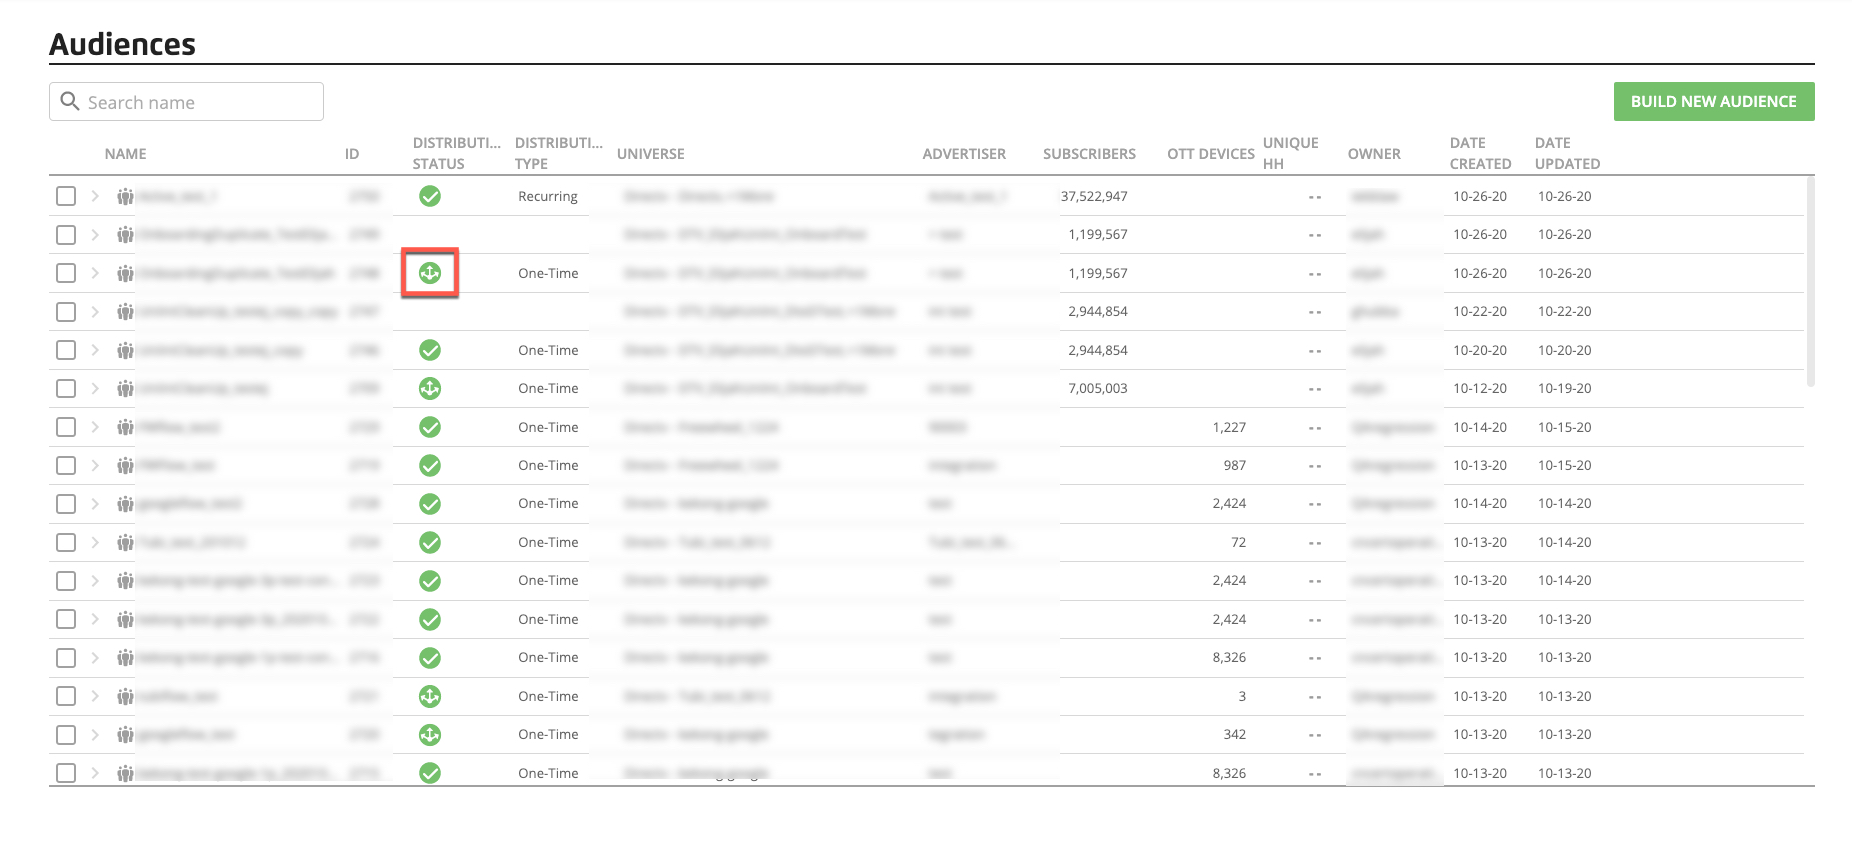Check the box of the 987 OTT devices row
The width and height of the screenshot is (1852, 844).
point(66,465)
